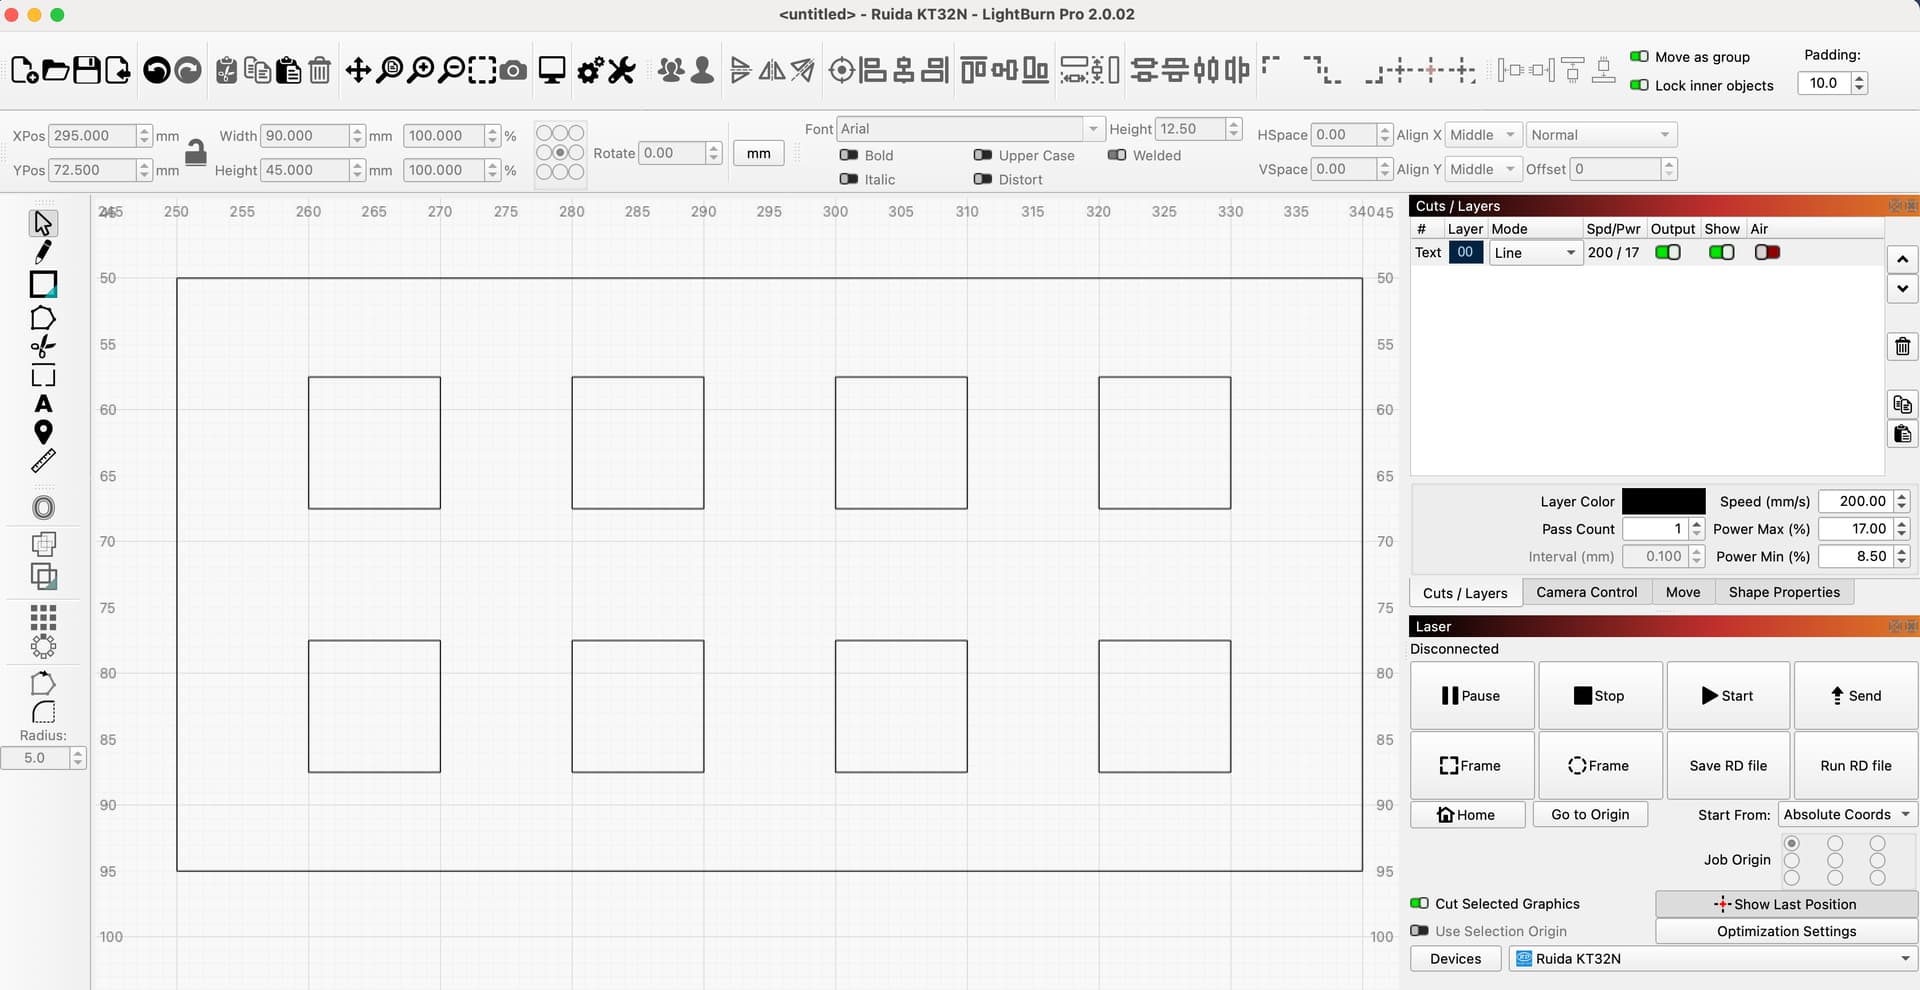Open Preview window monitor icon

[x=552, y=70]
